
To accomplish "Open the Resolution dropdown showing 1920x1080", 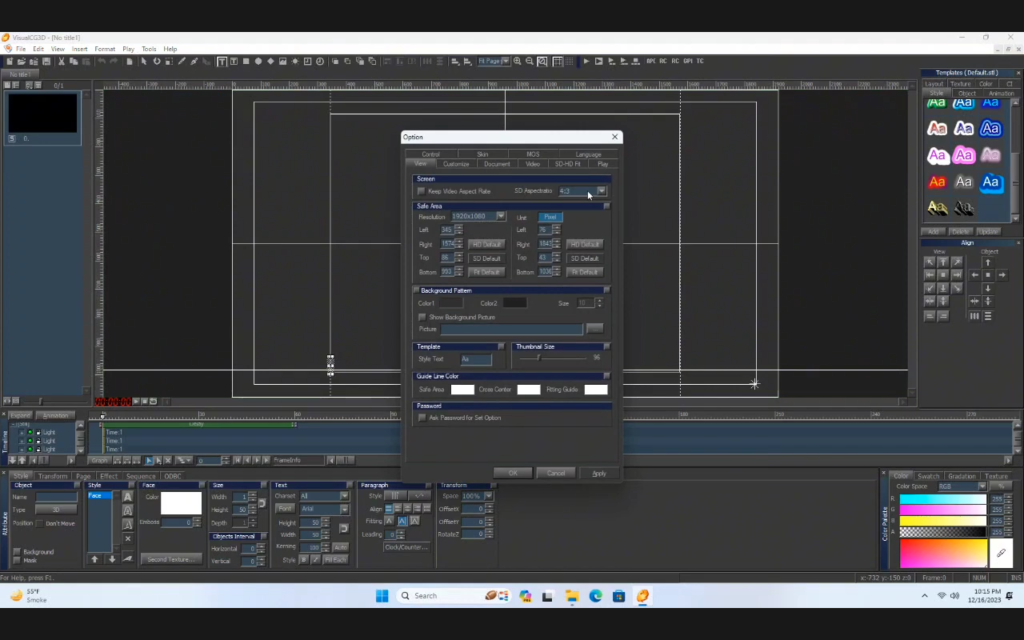I will click(501, 216).
